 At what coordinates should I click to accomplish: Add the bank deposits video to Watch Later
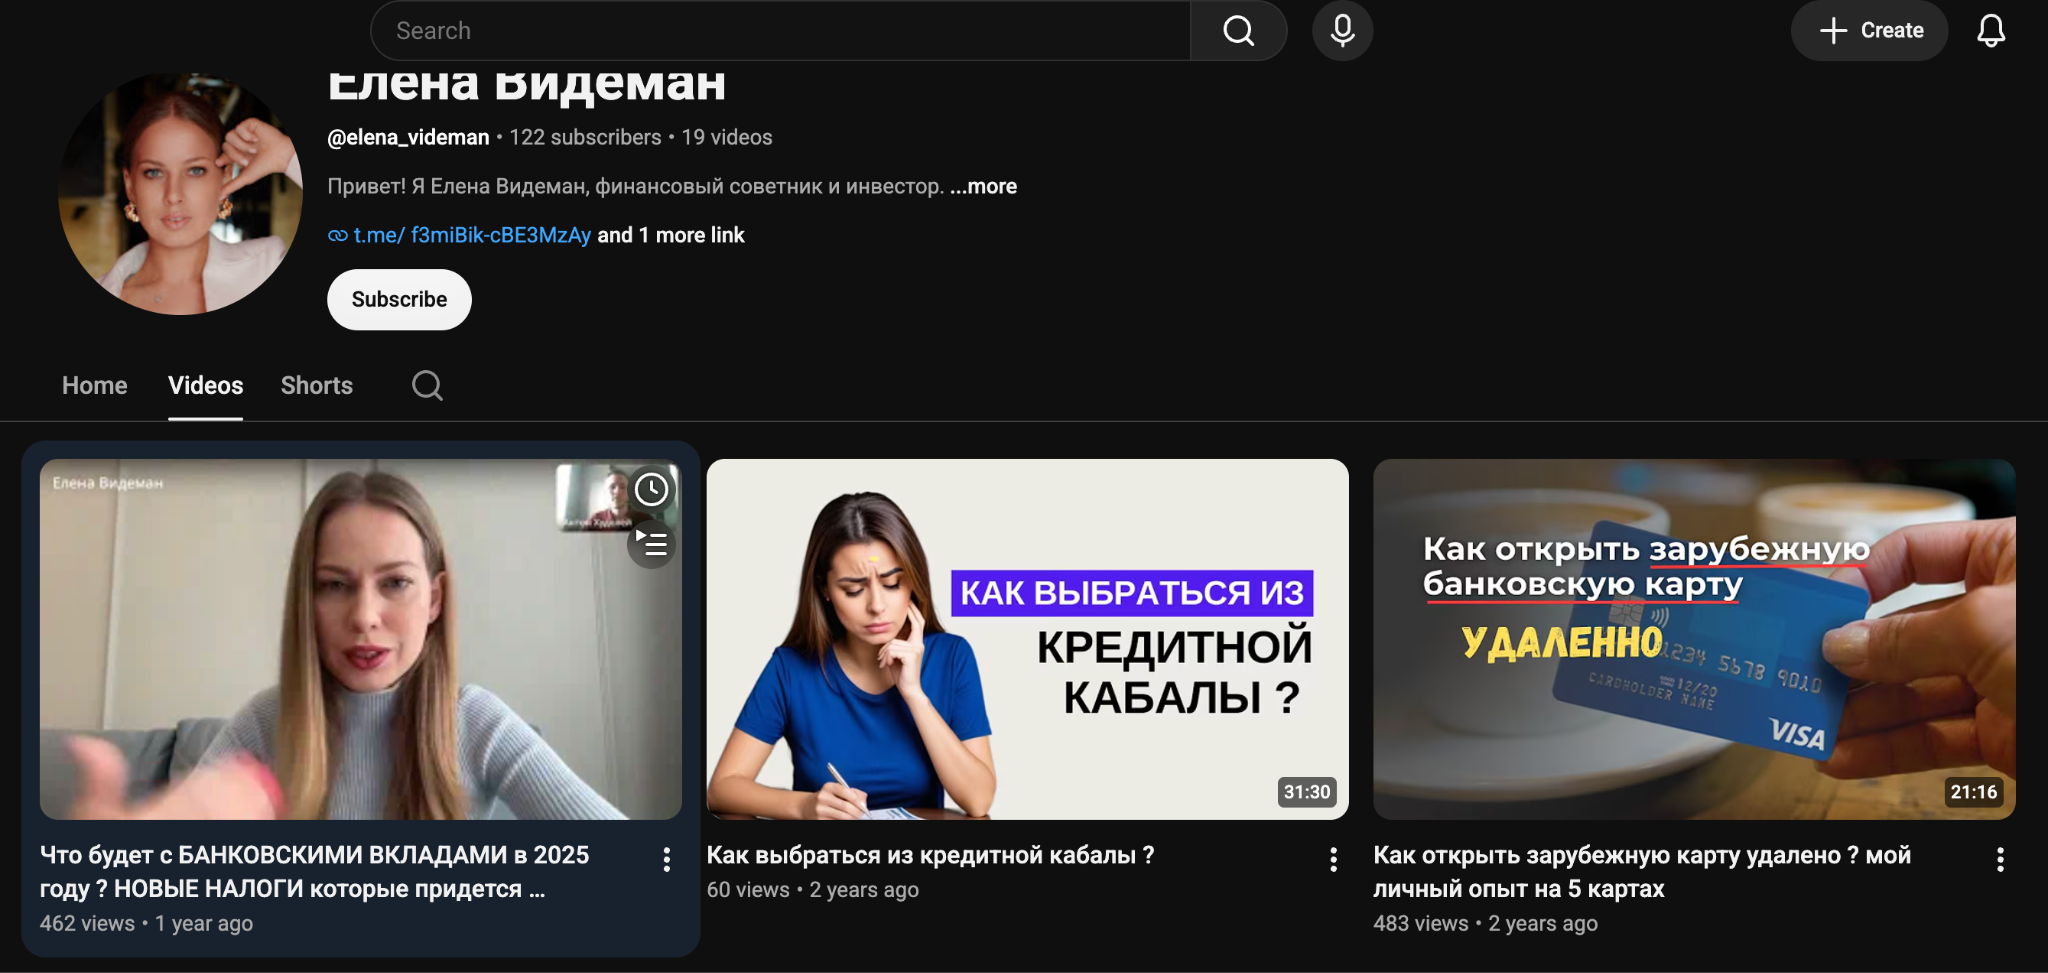click(652, 489)
